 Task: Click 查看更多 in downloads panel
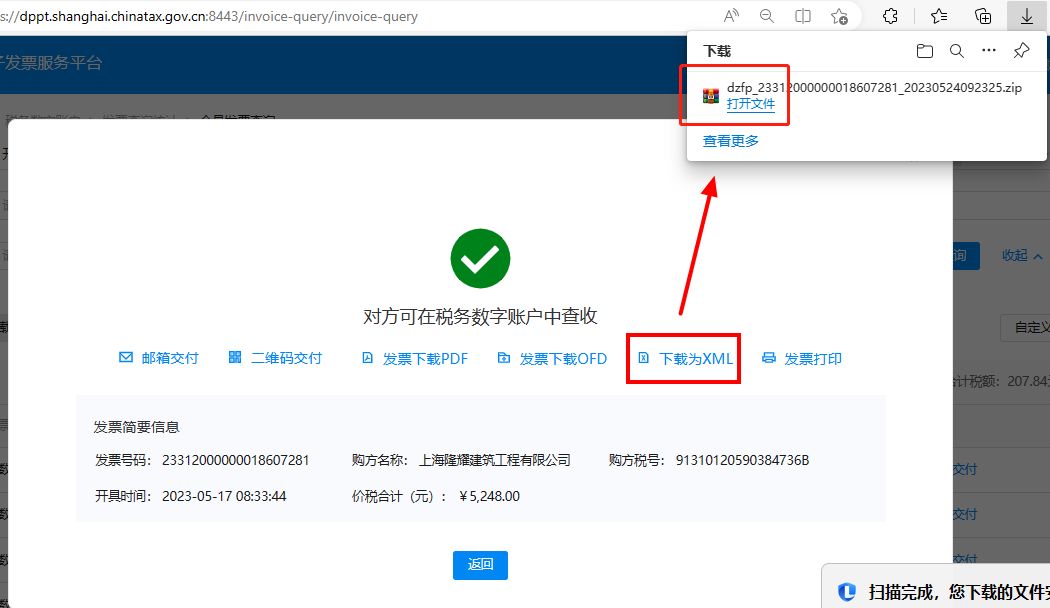(731, 141)
